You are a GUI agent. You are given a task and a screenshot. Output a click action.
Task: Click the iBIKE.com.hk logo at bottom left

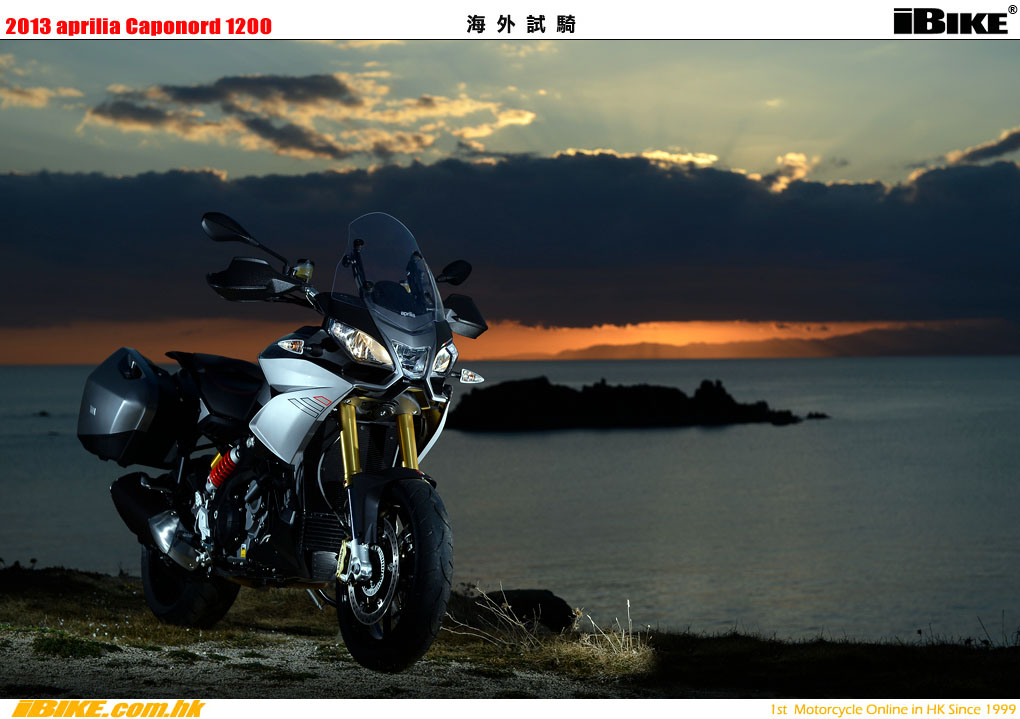click(106, 708)
